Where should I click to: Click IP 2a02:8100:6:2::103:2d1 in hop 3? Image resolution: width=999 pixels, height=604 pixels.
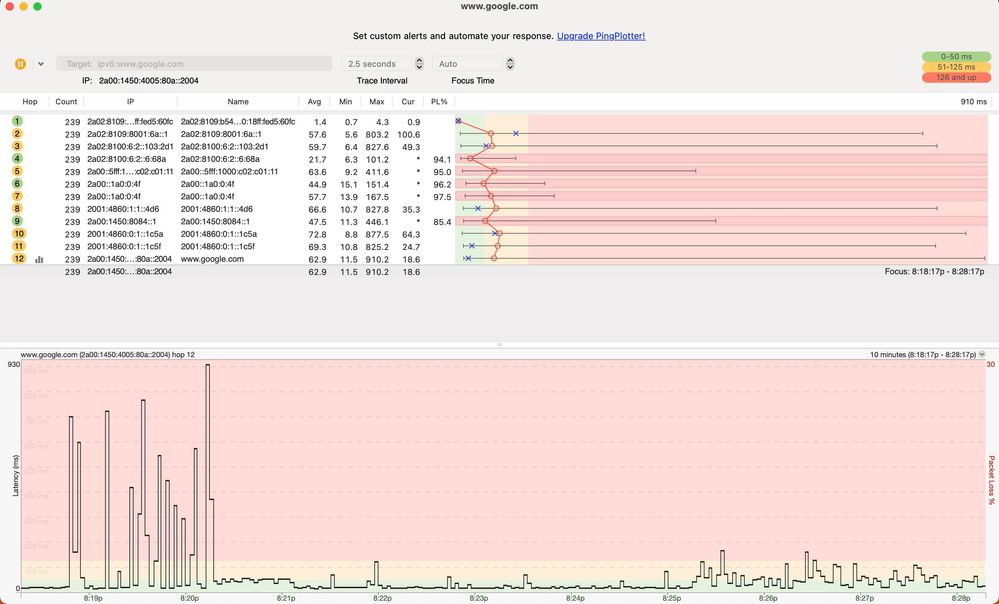click(x=130, y=147)
